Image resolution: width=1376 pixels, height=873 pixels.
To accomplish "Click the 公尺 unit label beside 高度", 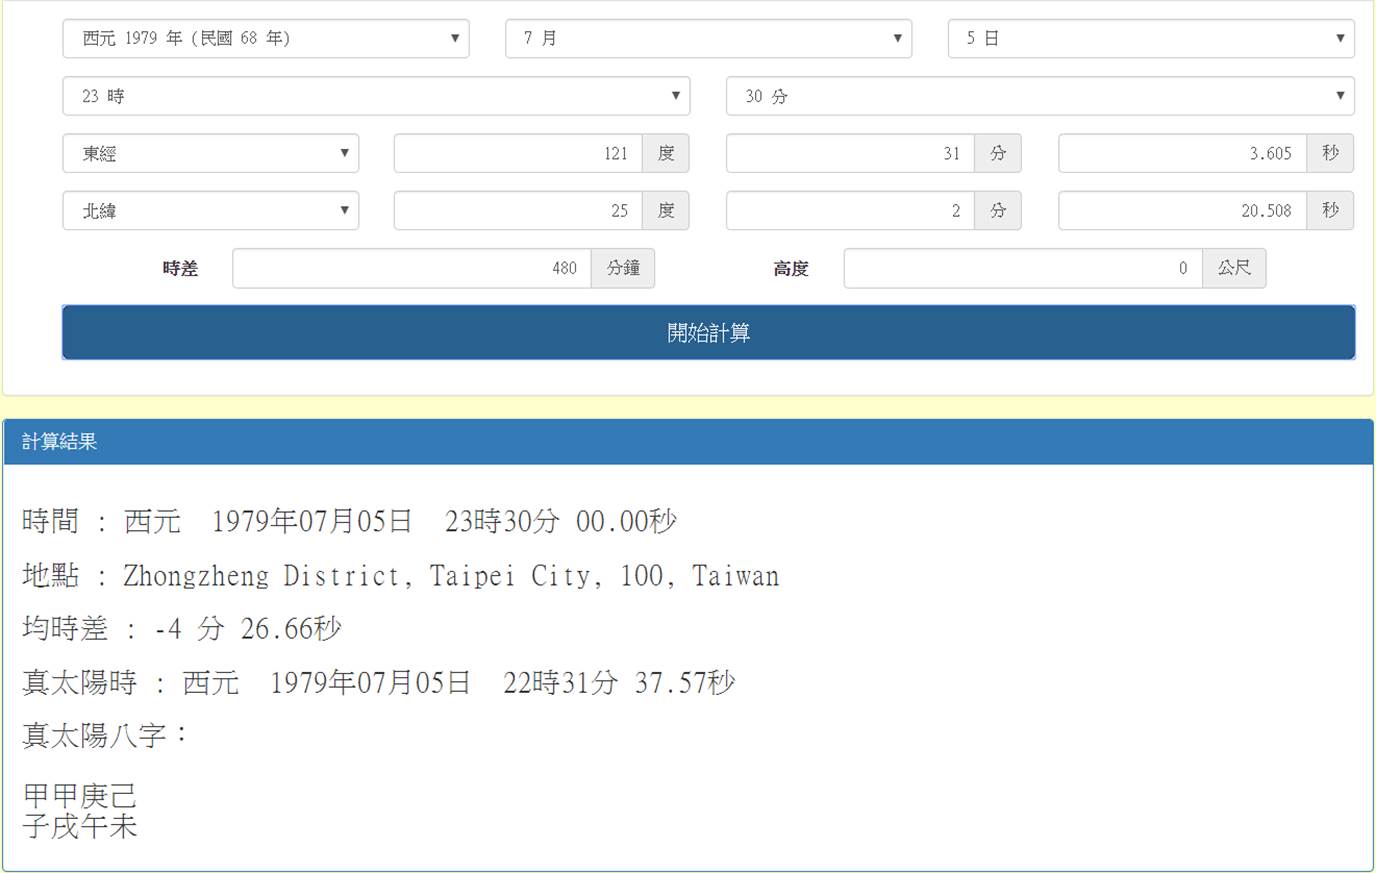I will (x=1234, y=268).
